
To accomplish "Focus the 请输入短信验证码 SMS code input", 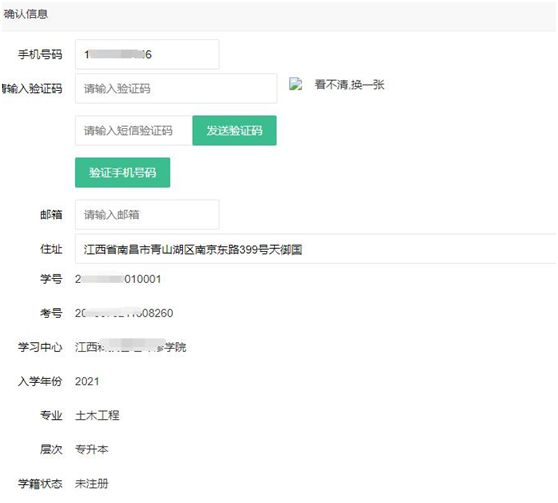I will (x=134, y=130).
